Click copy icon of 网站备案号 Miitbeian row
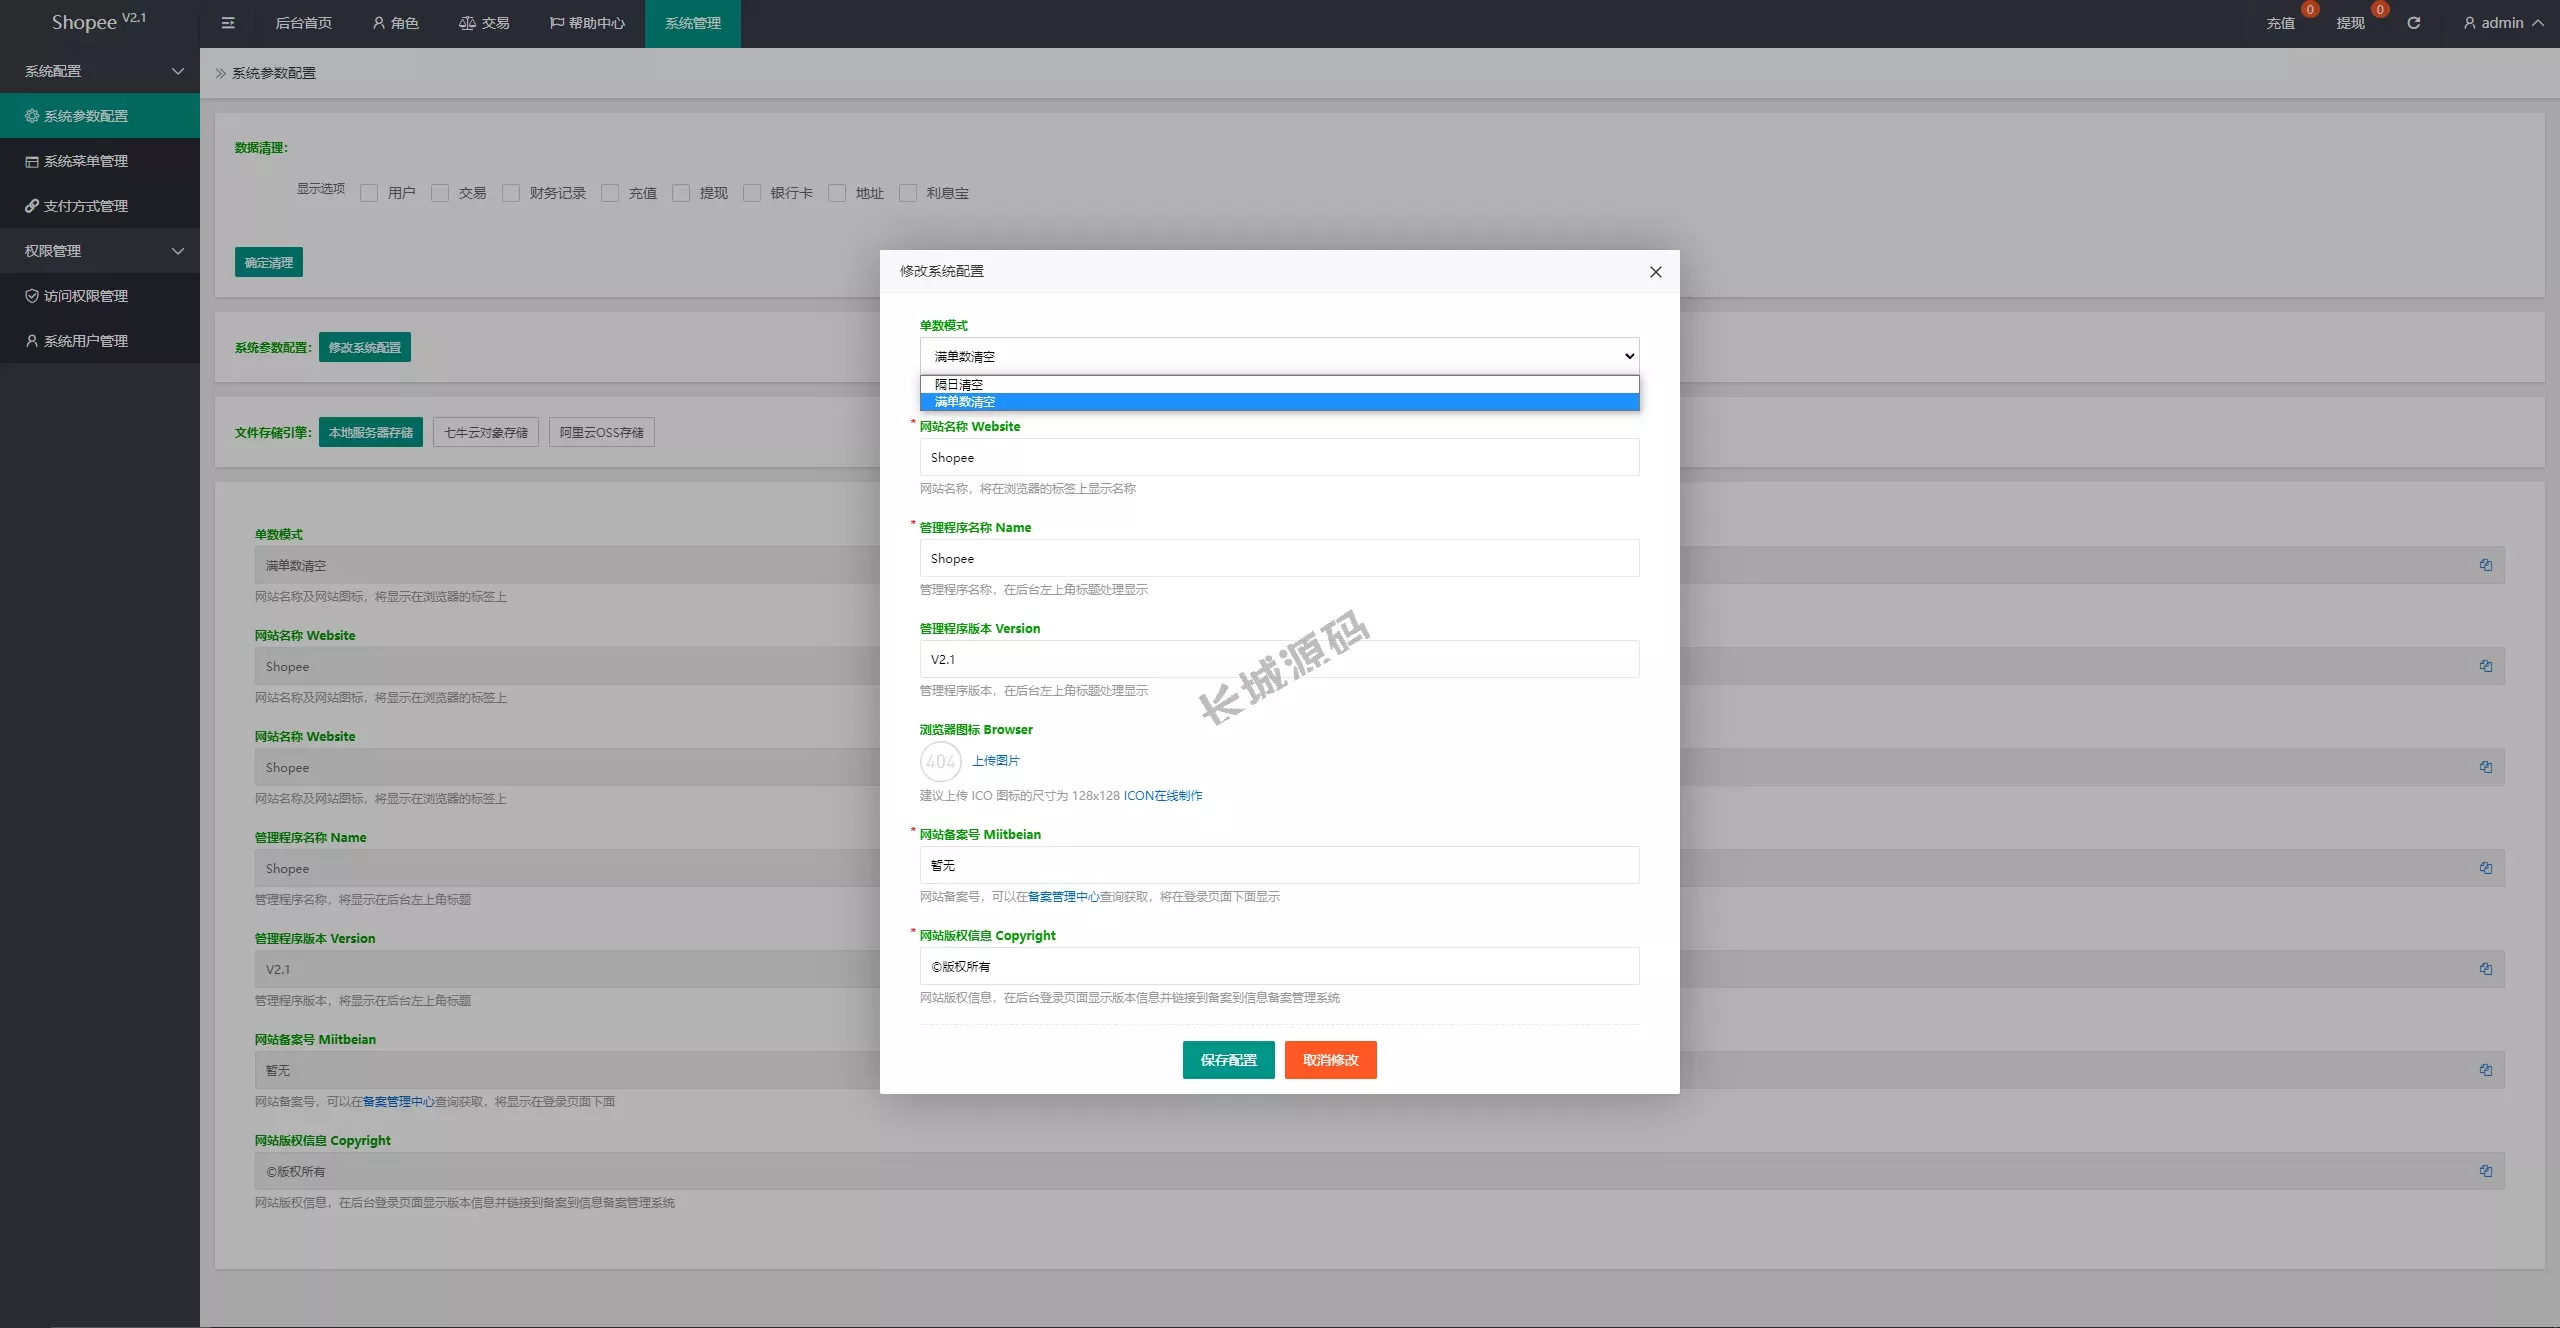The width and height of the screenshot is (2560, 1328). click(2485, 1070)
